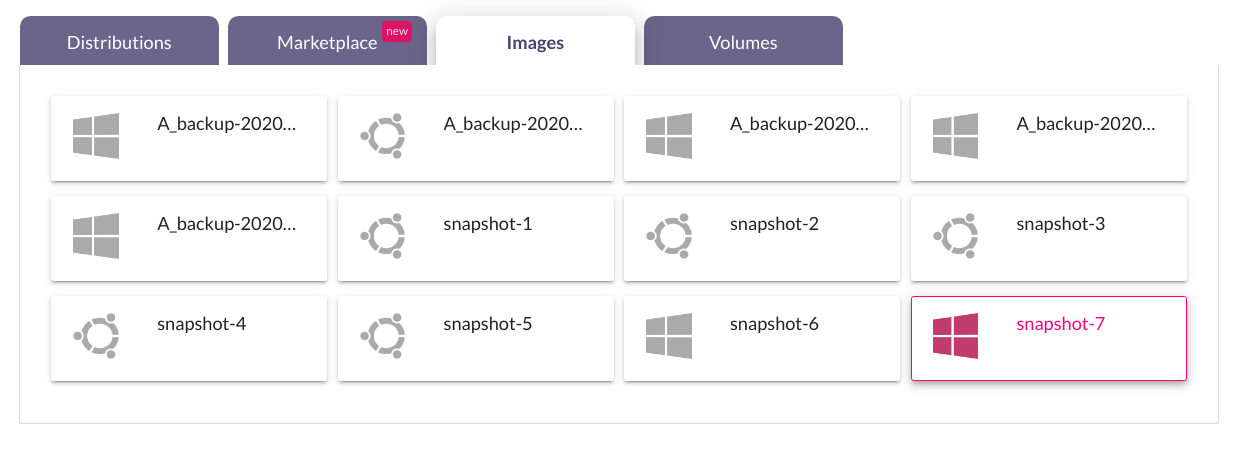Select the highlighted snapshot-7 label
Viewport: 1241px width, 451px height.
point(1061,323)
